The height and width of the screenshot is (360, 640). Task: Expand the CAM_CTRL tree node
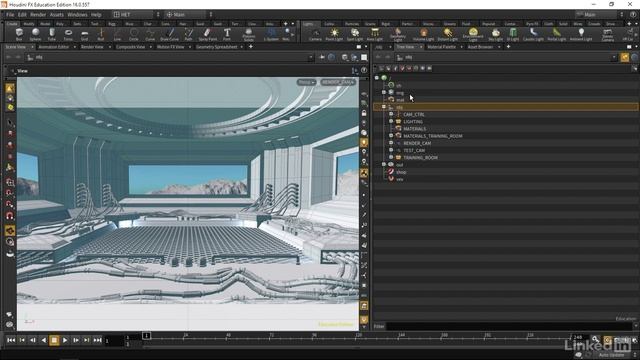(x=391, y=114)
